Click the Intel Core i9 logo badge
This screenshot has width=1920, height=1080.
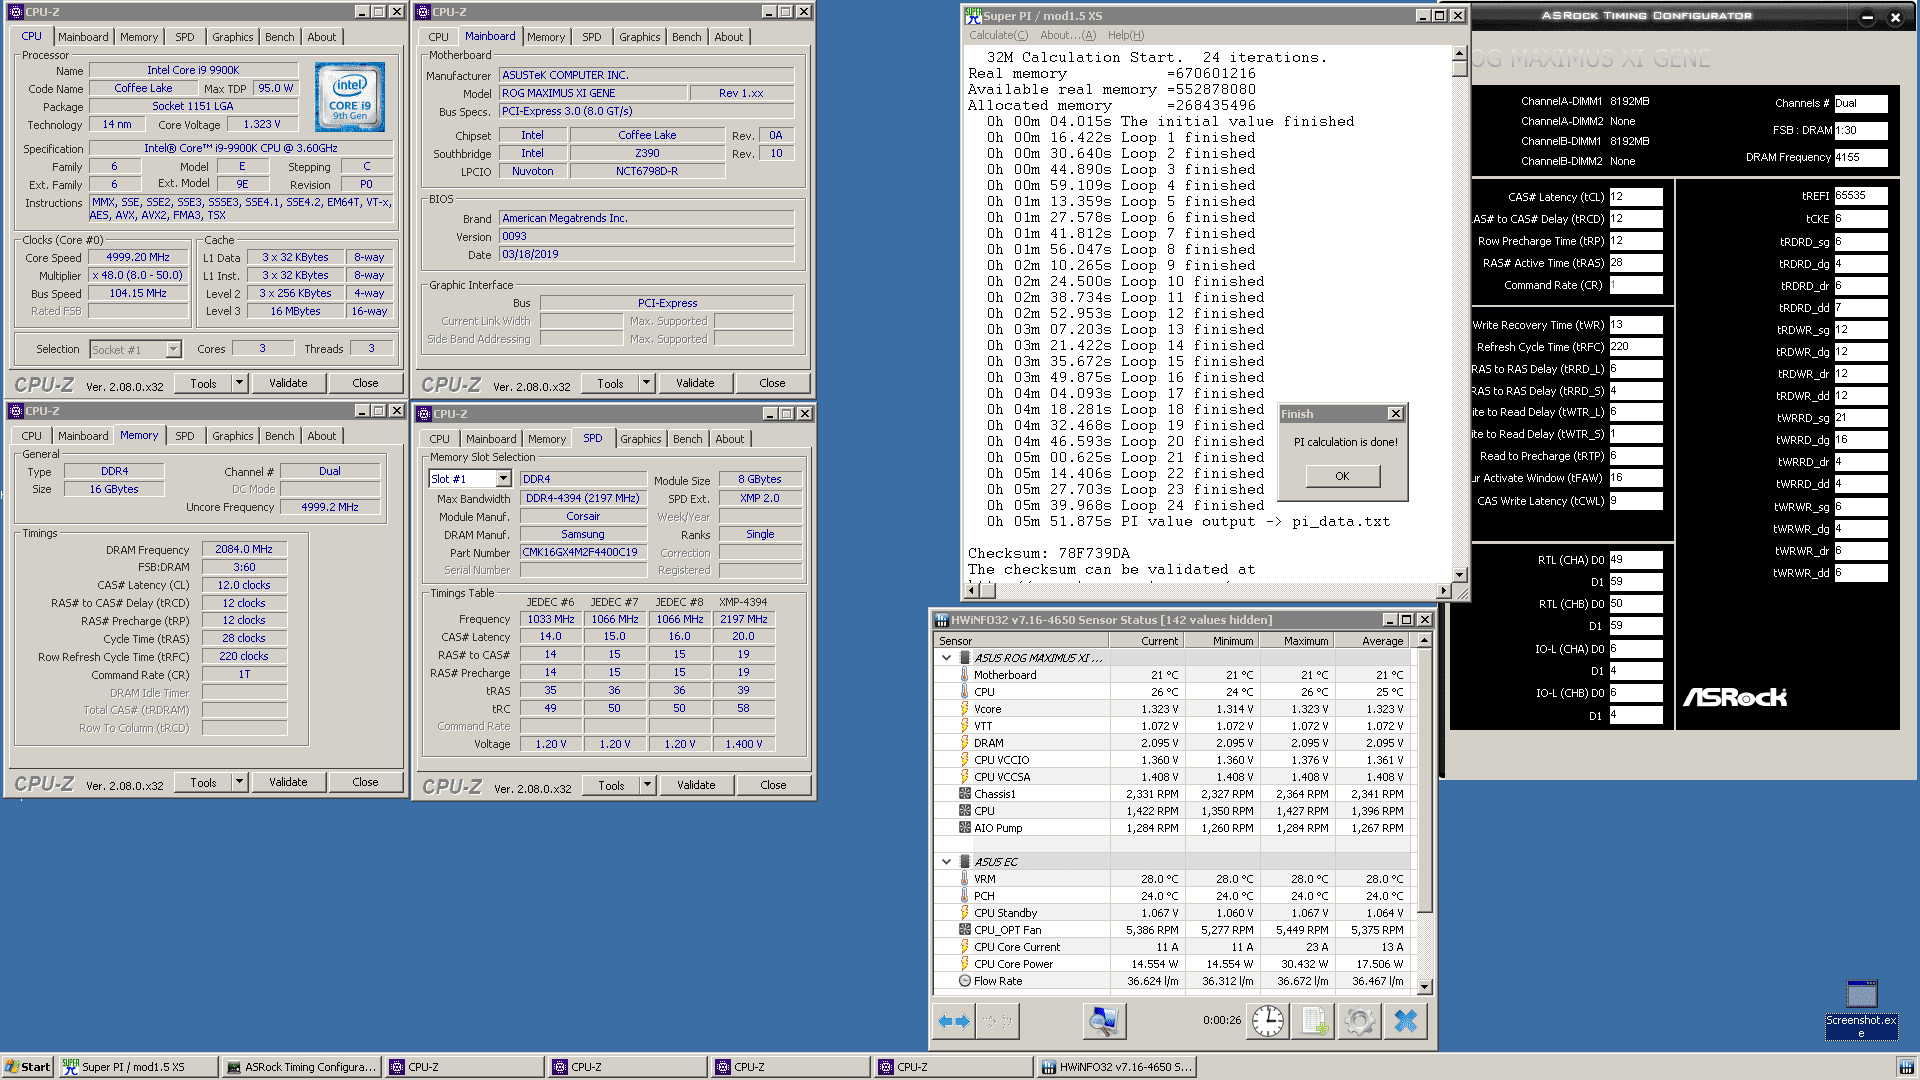[x=350, y=98]
